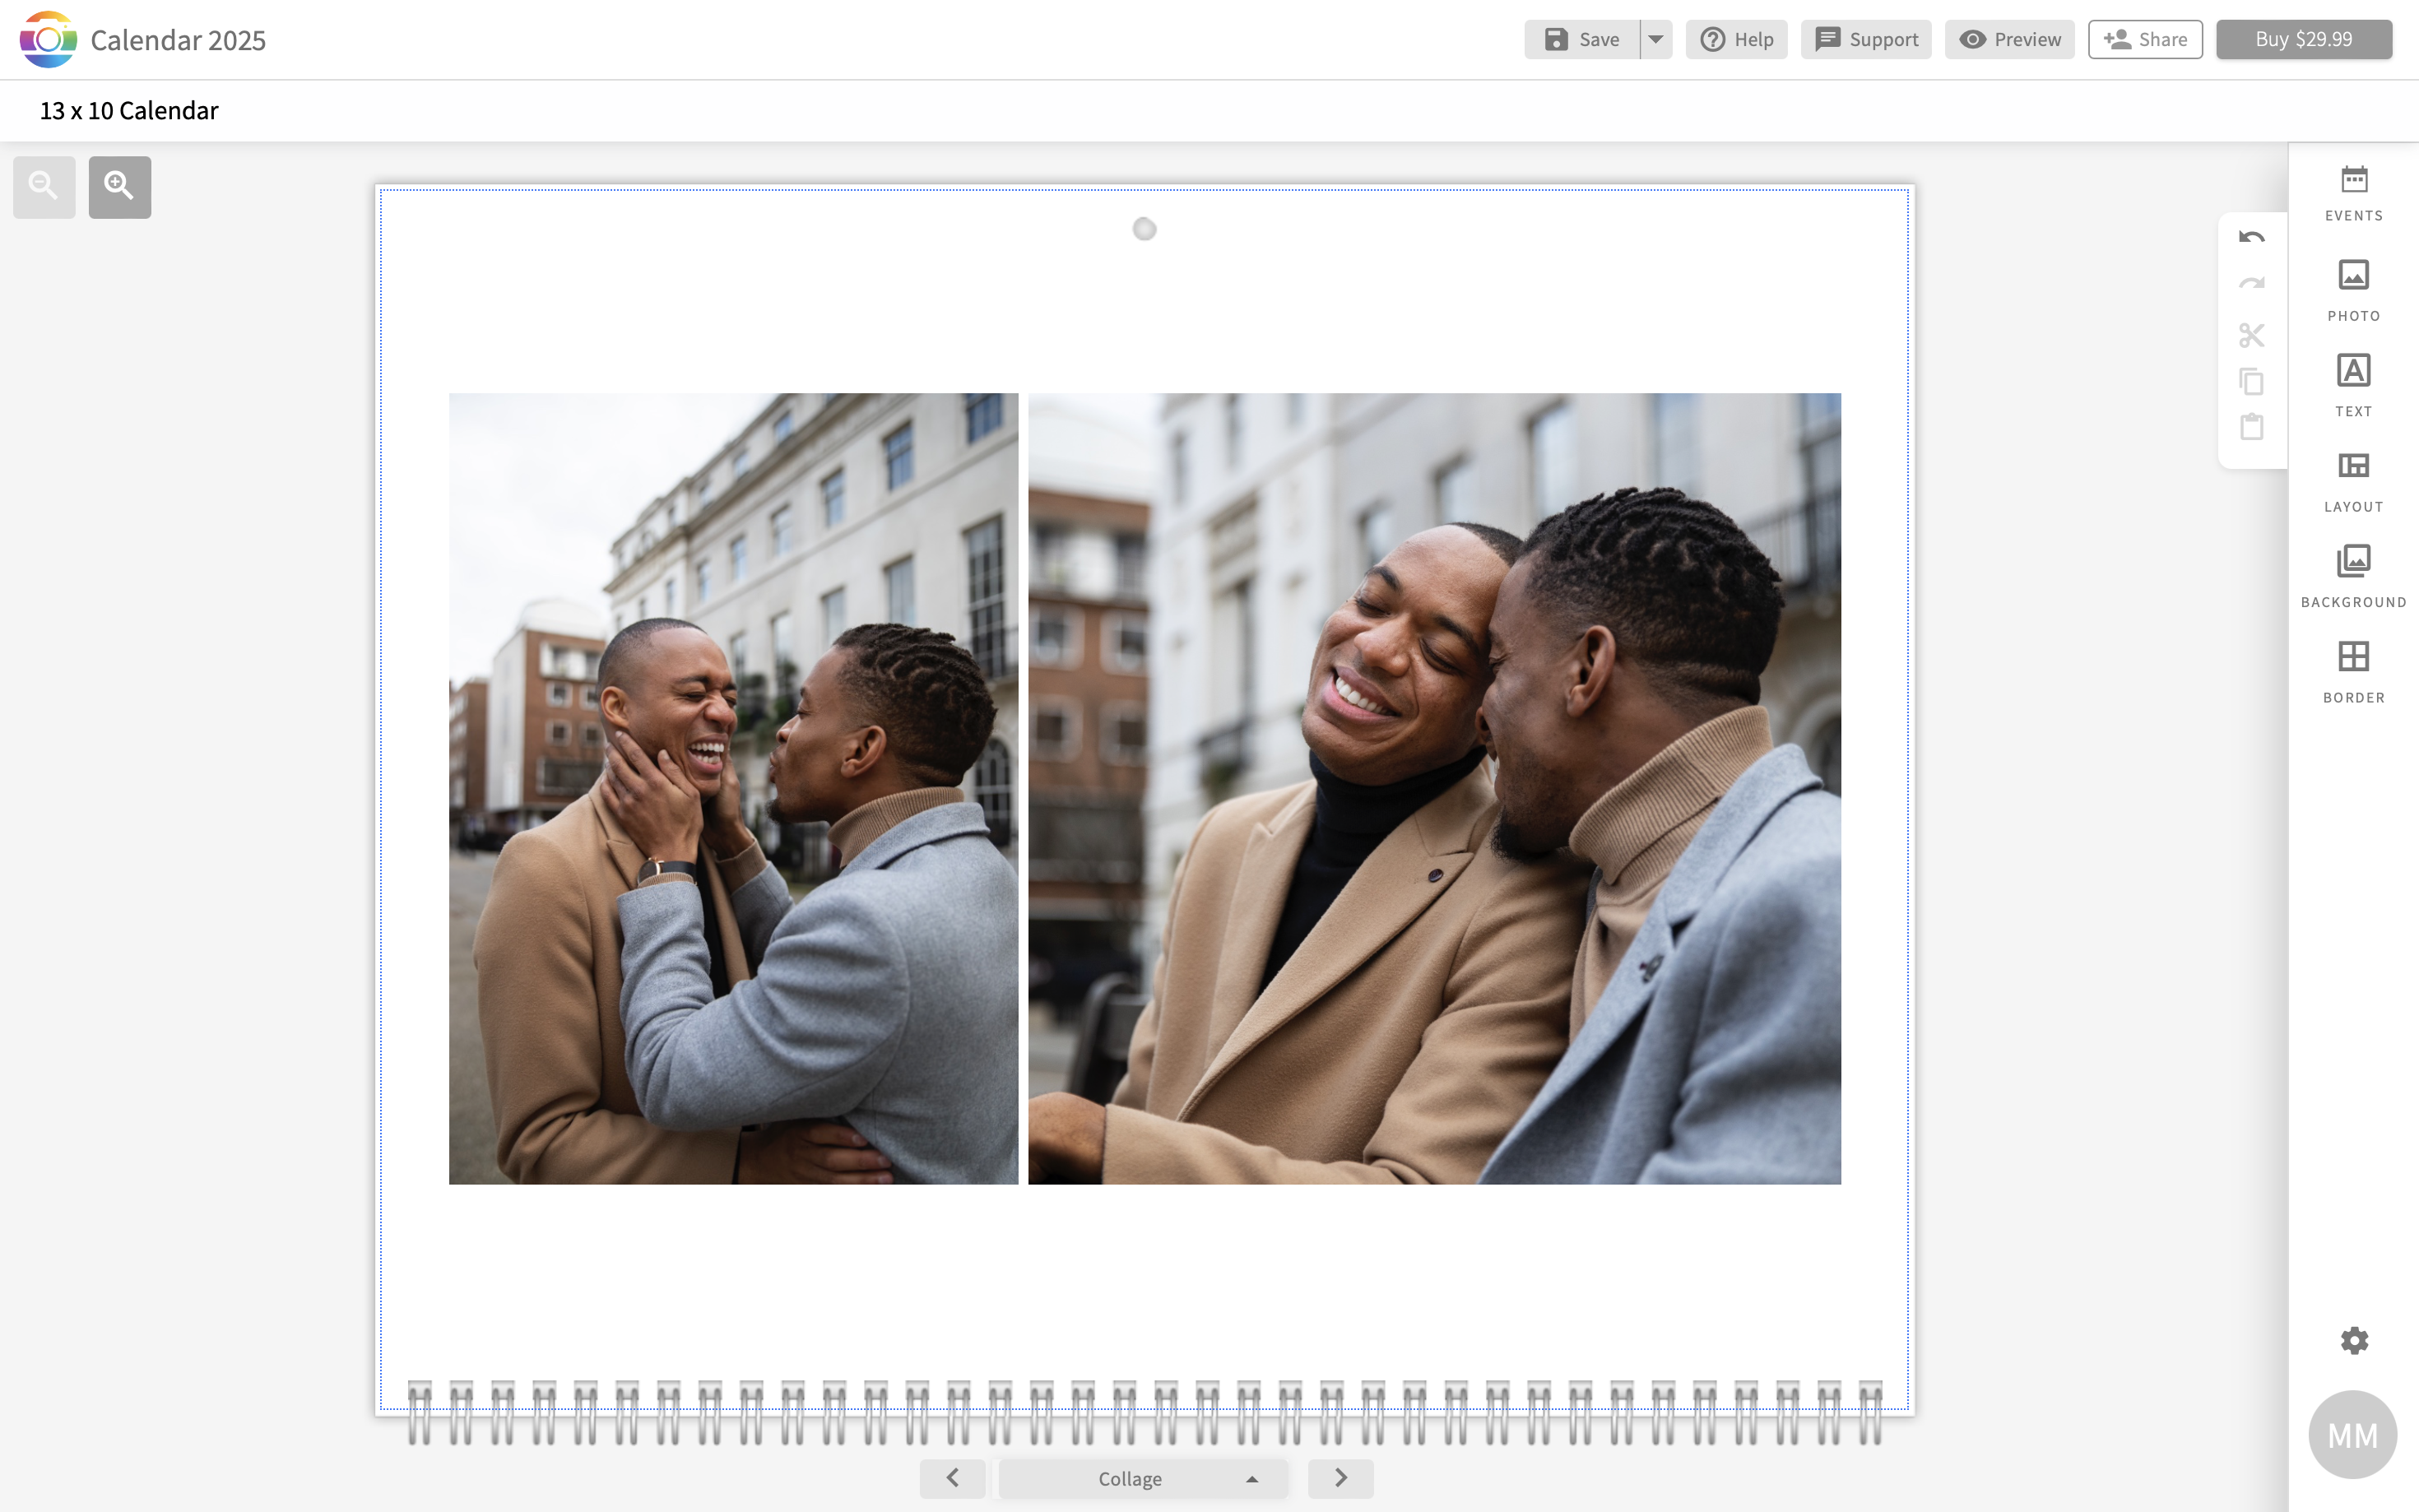2419x1512 pixels.
Task: Click the undo arrow icon
Action: (x=2251, y=237)
